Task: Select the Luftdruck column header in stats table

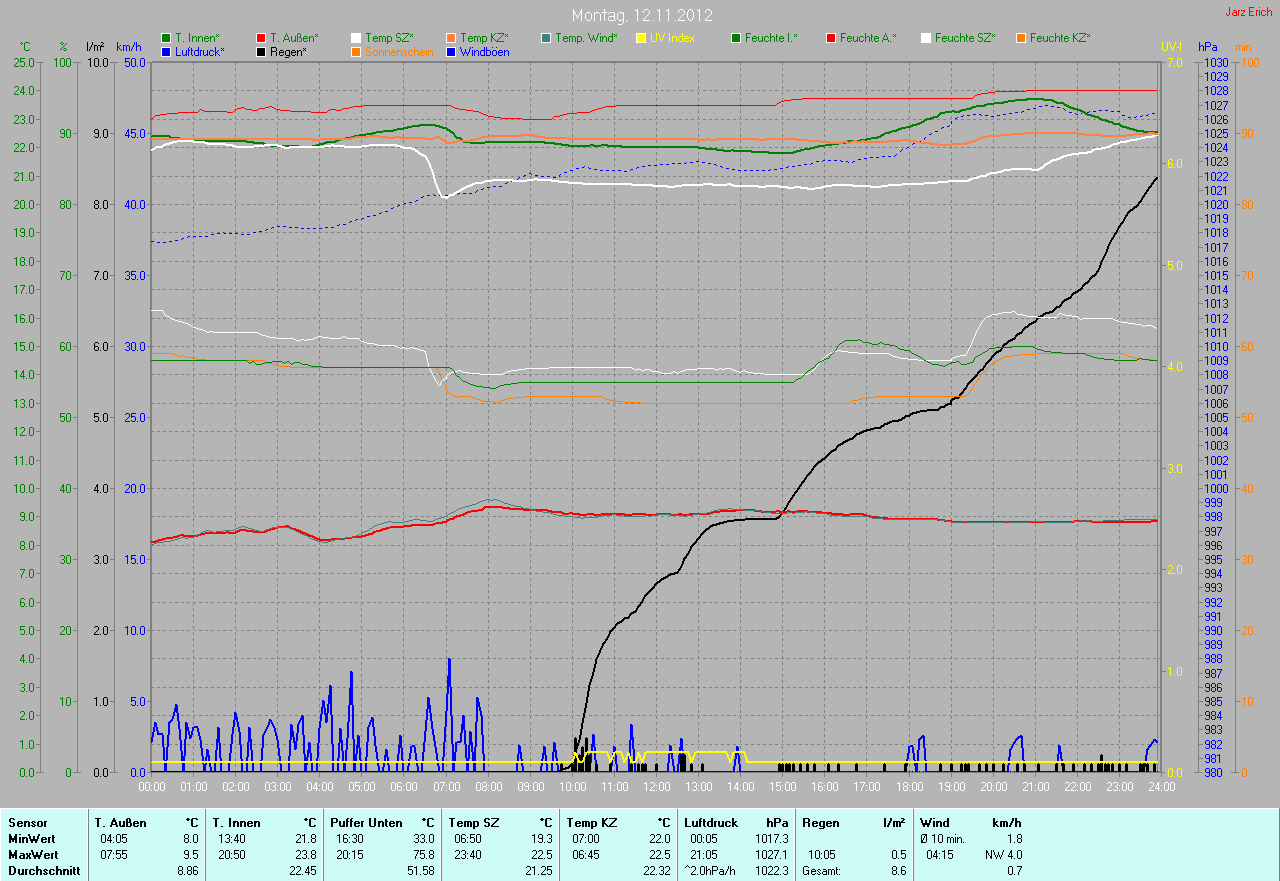Action: pyautogui.click(x=711, y=823)
